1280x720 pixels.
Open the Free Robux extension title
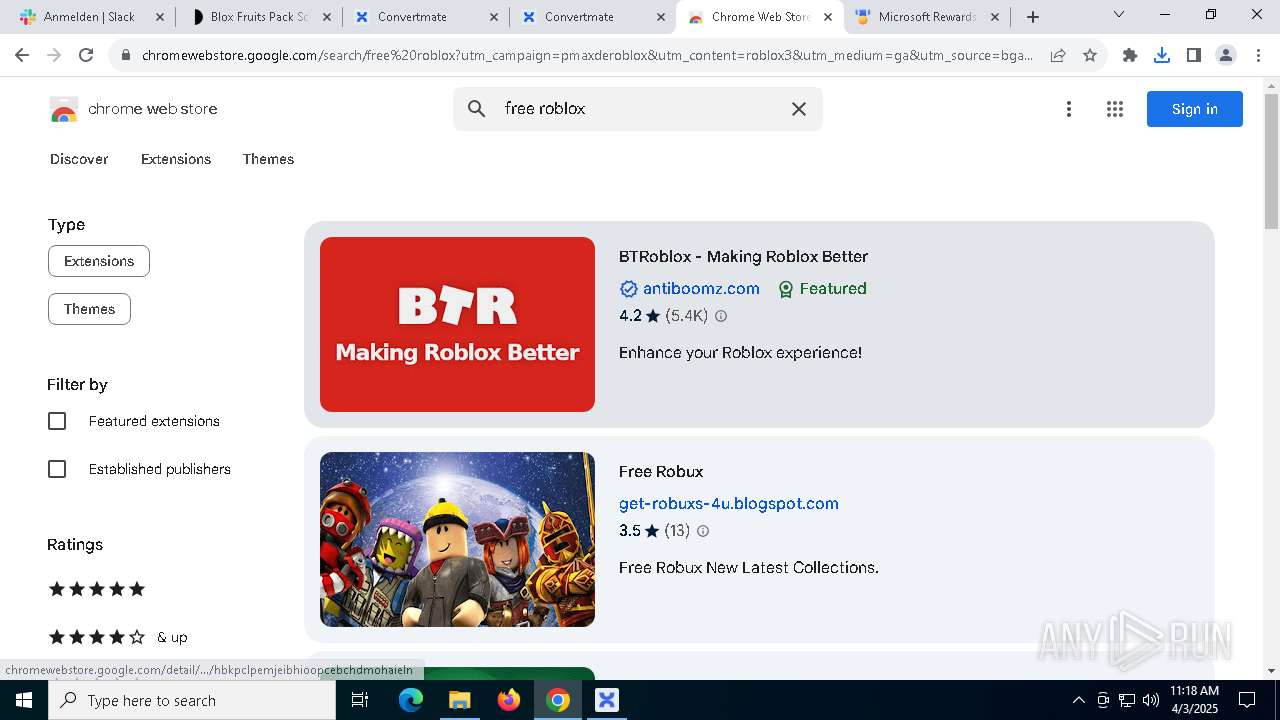click(x=661, y=472)
